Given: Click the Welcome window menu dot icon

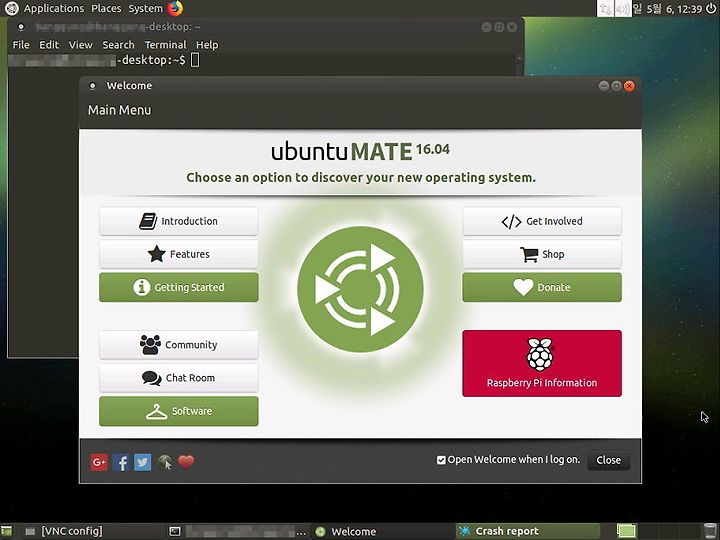Looking at the screenshot, I should [92, 86].
